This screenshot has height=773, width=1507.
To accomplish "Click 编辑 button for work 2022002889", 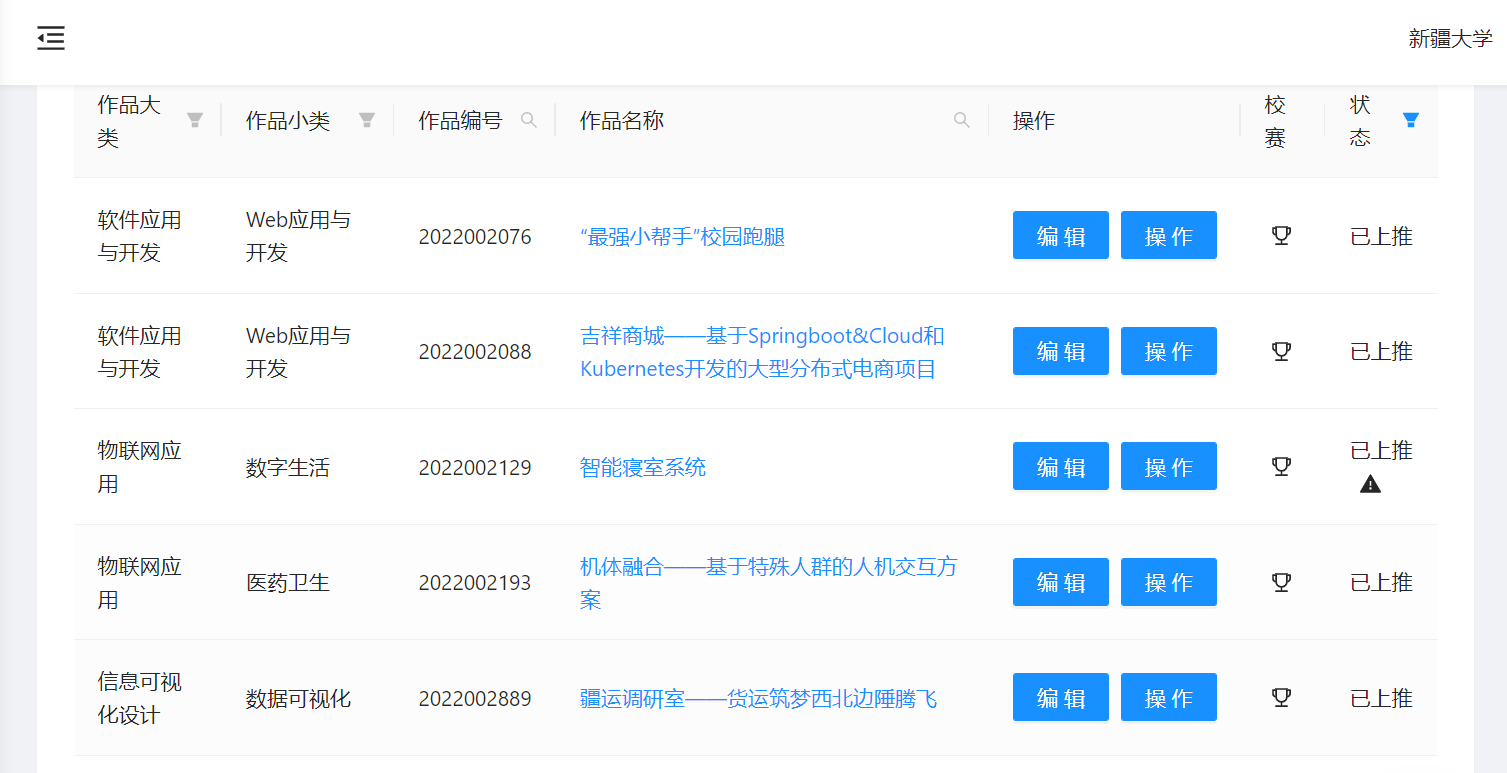I will click(1060, 698).
